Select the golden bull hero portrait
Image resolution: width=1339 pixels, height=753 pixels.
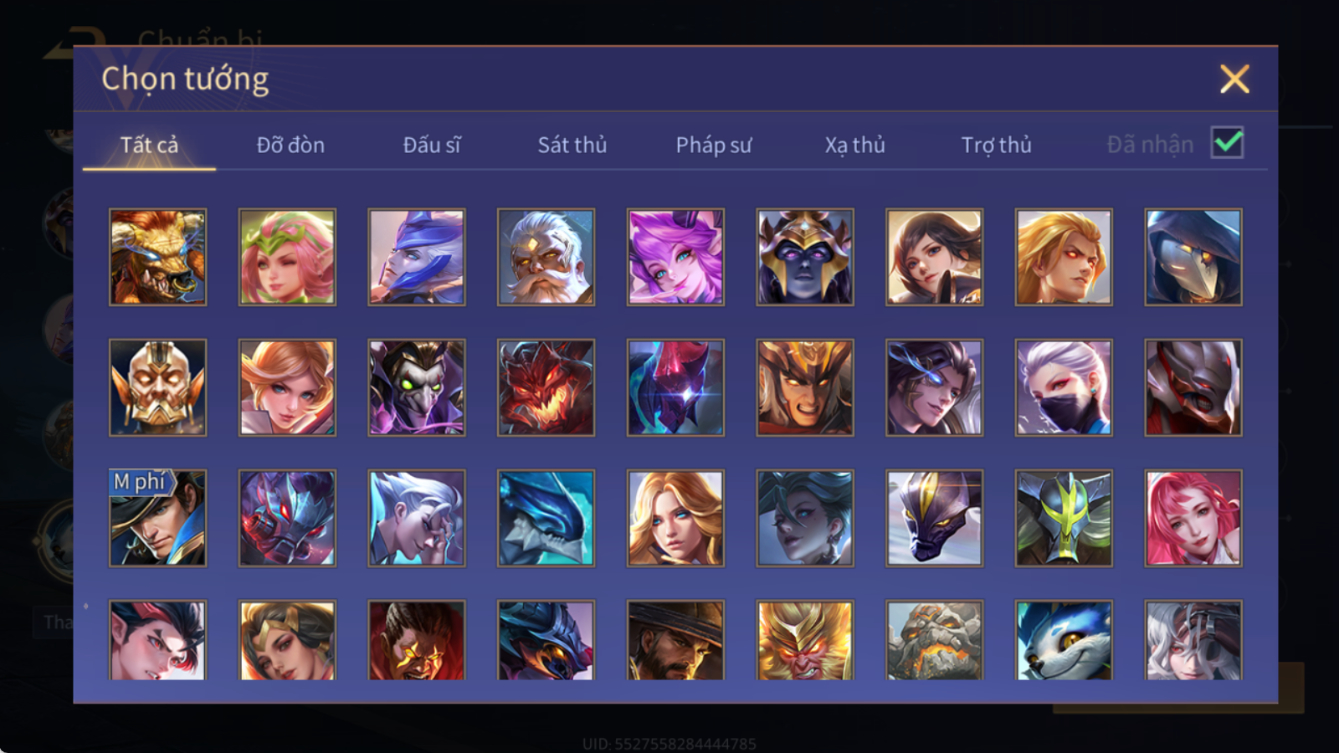(x=158, y=257)
